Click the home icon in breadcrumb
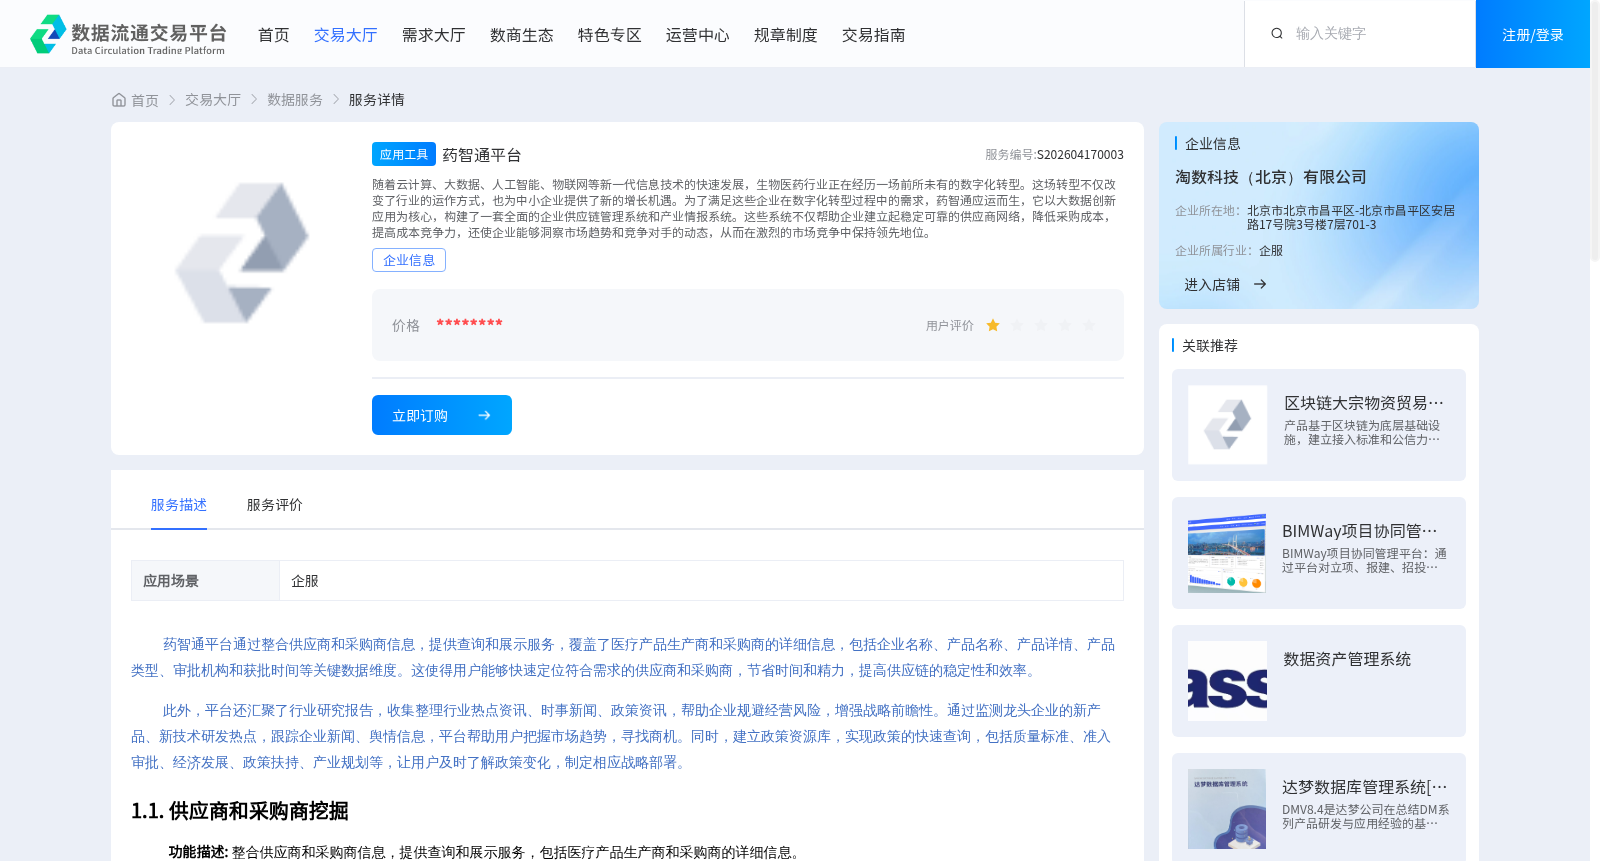The height and width of the screenshot is (861, 1600). 119,100
